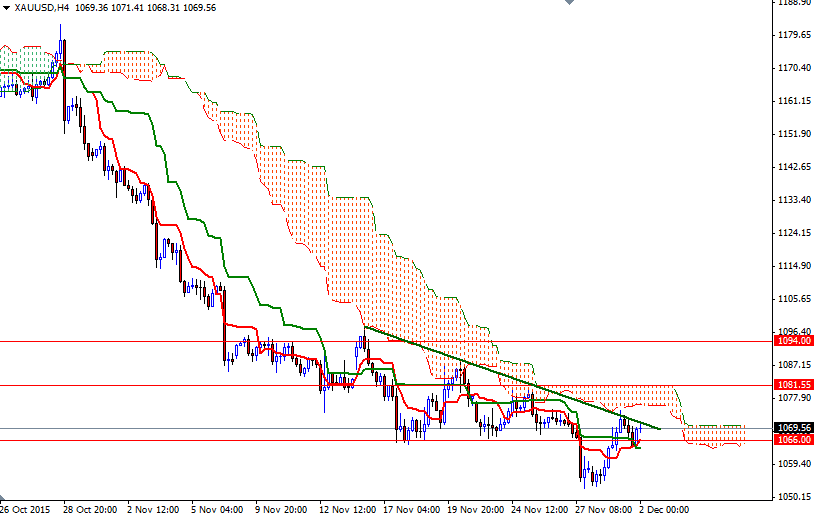The width and height of the screenshot is (814, 516).
Task: Click the current price tag 1069.56
Action: [794, 428]
